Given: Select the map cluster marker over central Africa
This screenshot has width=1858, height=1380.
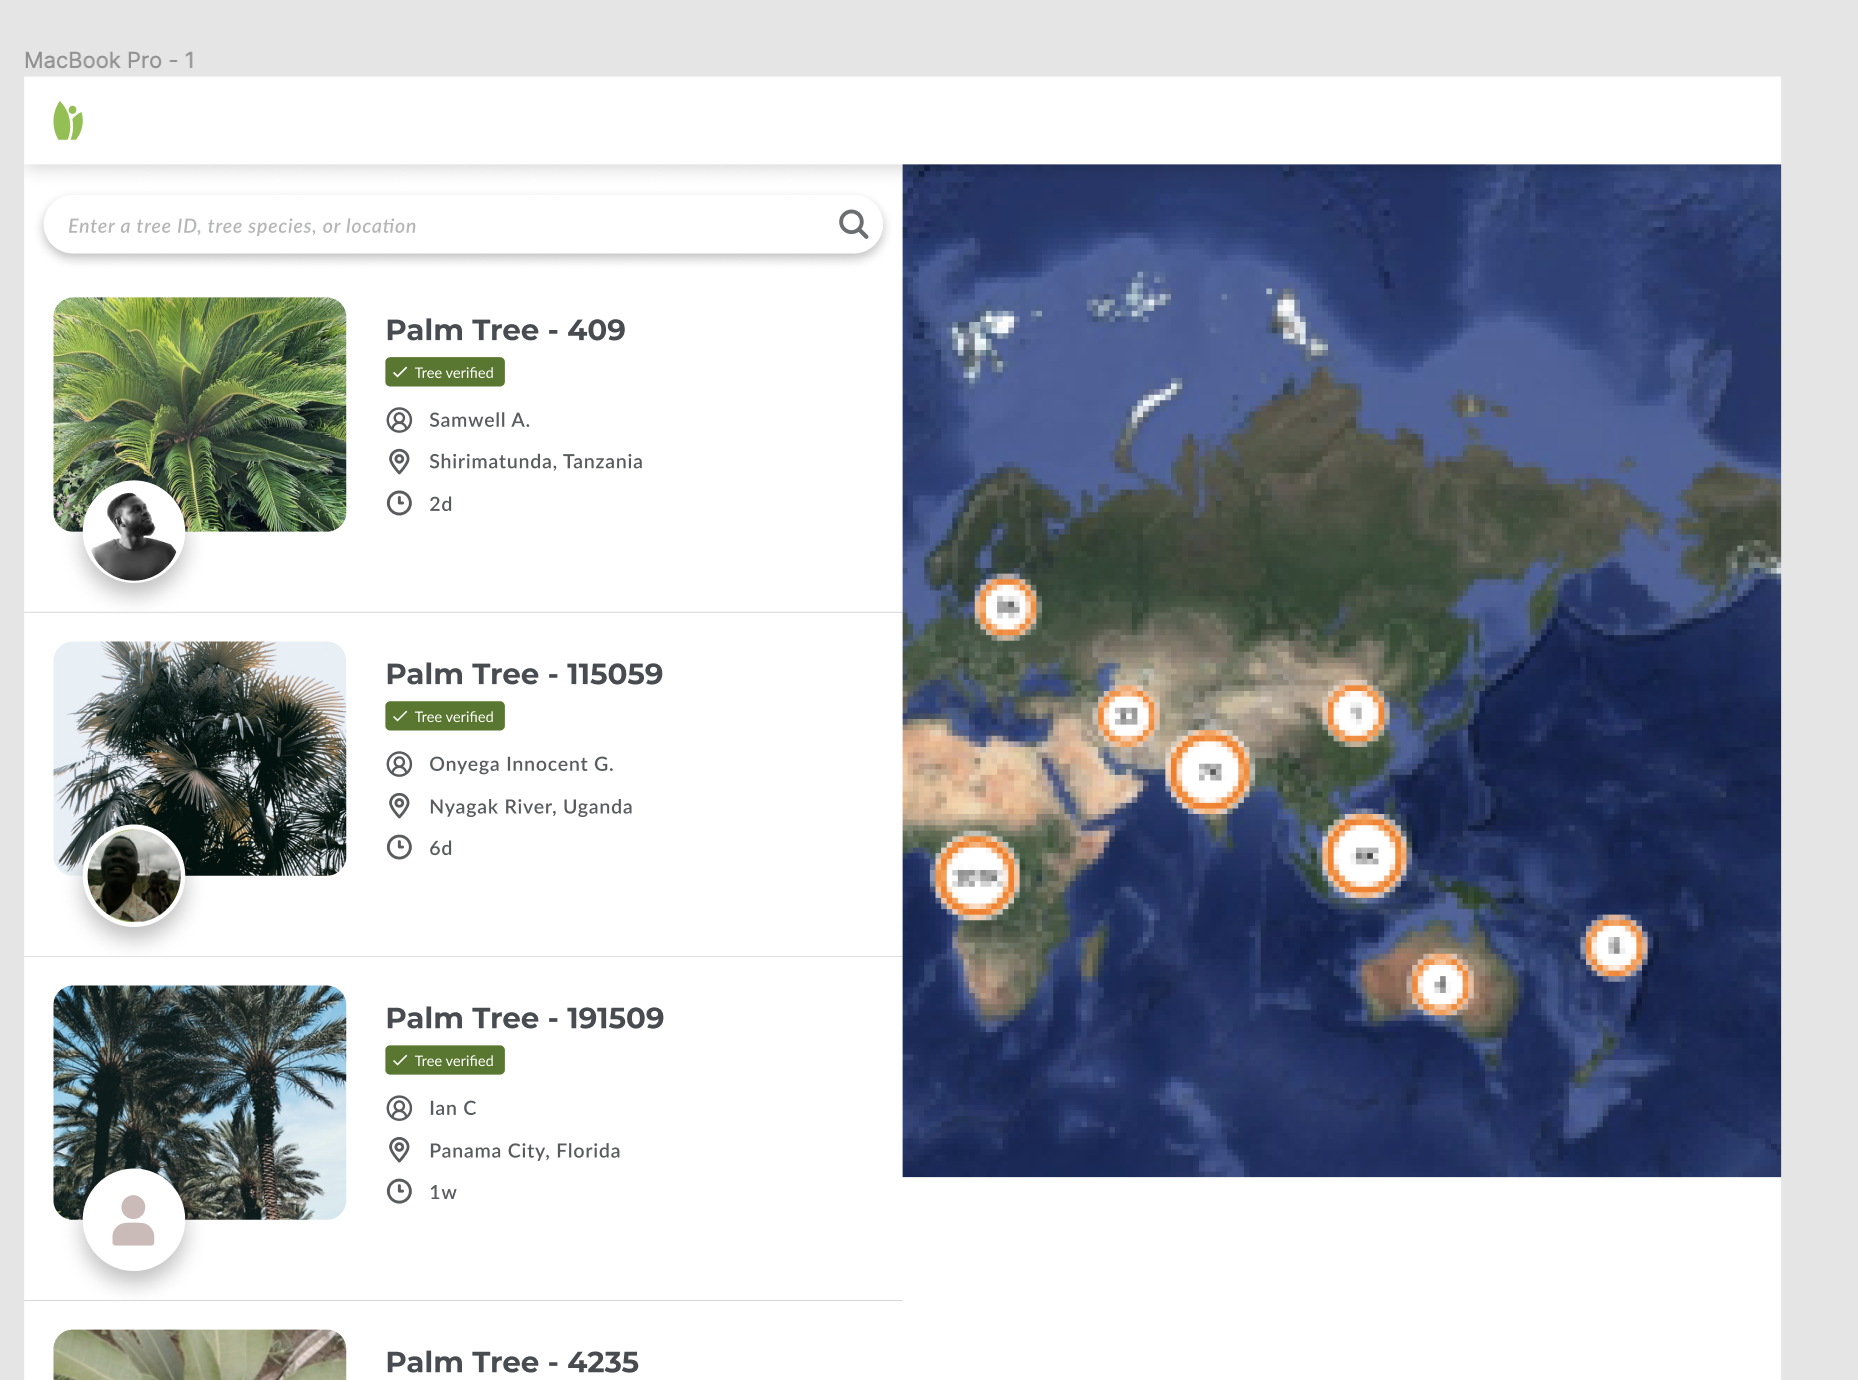Looking at the screenshot, I should (976, 877).
